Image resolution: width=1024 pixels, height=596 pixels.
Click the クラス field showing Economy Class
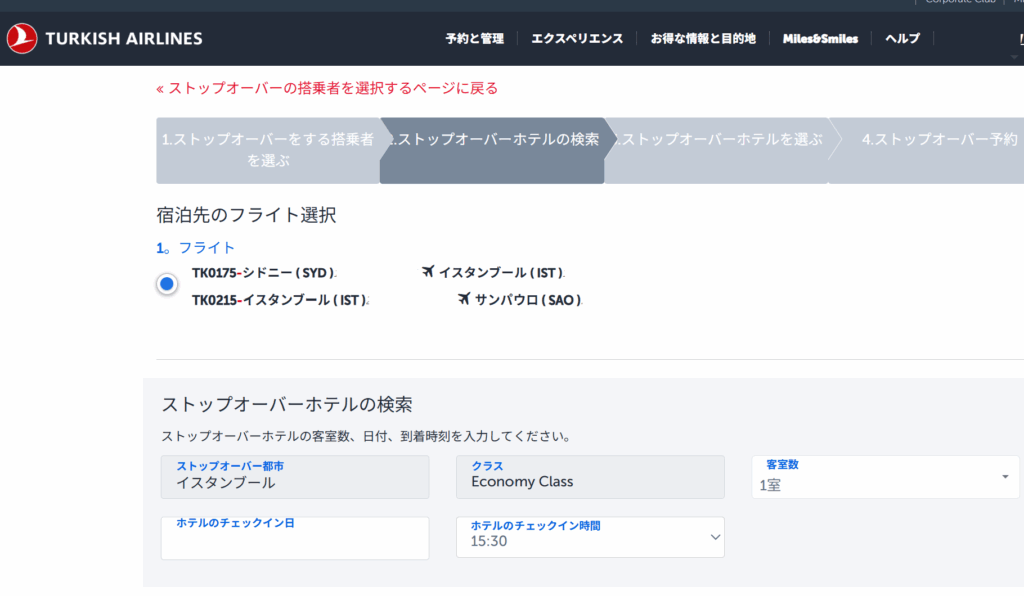[x=590, y=477]
